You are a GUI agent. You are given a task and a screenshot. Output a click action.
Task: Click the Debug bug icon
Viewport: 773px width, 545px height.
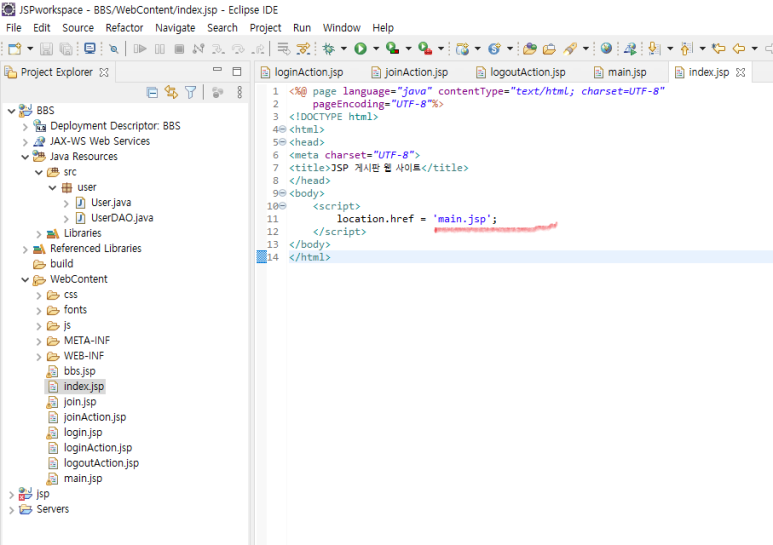pos(328,48)
